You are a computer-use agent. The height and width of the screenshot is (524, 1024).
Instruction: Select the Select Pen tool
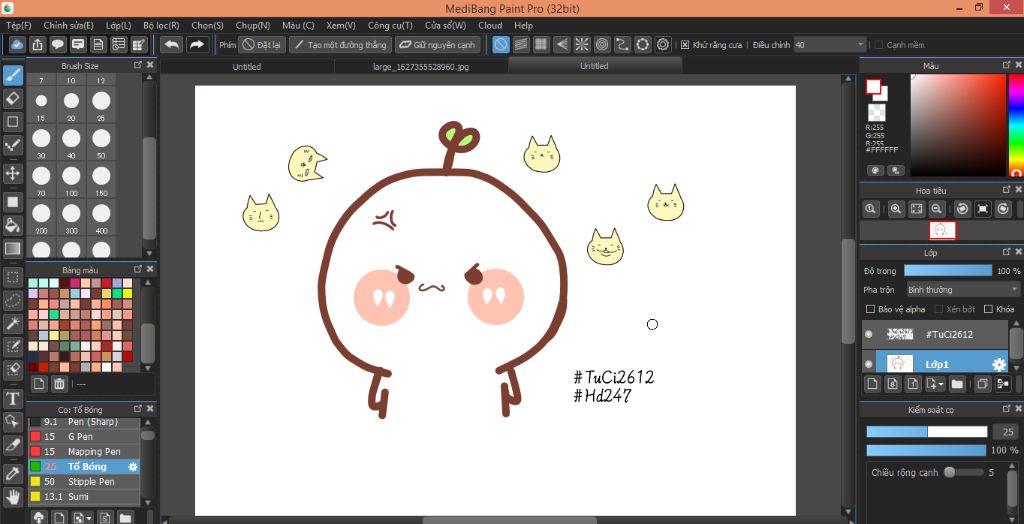[13, 347]
